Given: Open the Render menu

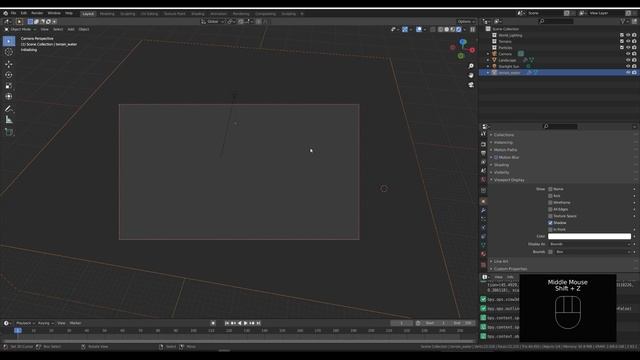Looking at the screenshot, I should point(37,13).
